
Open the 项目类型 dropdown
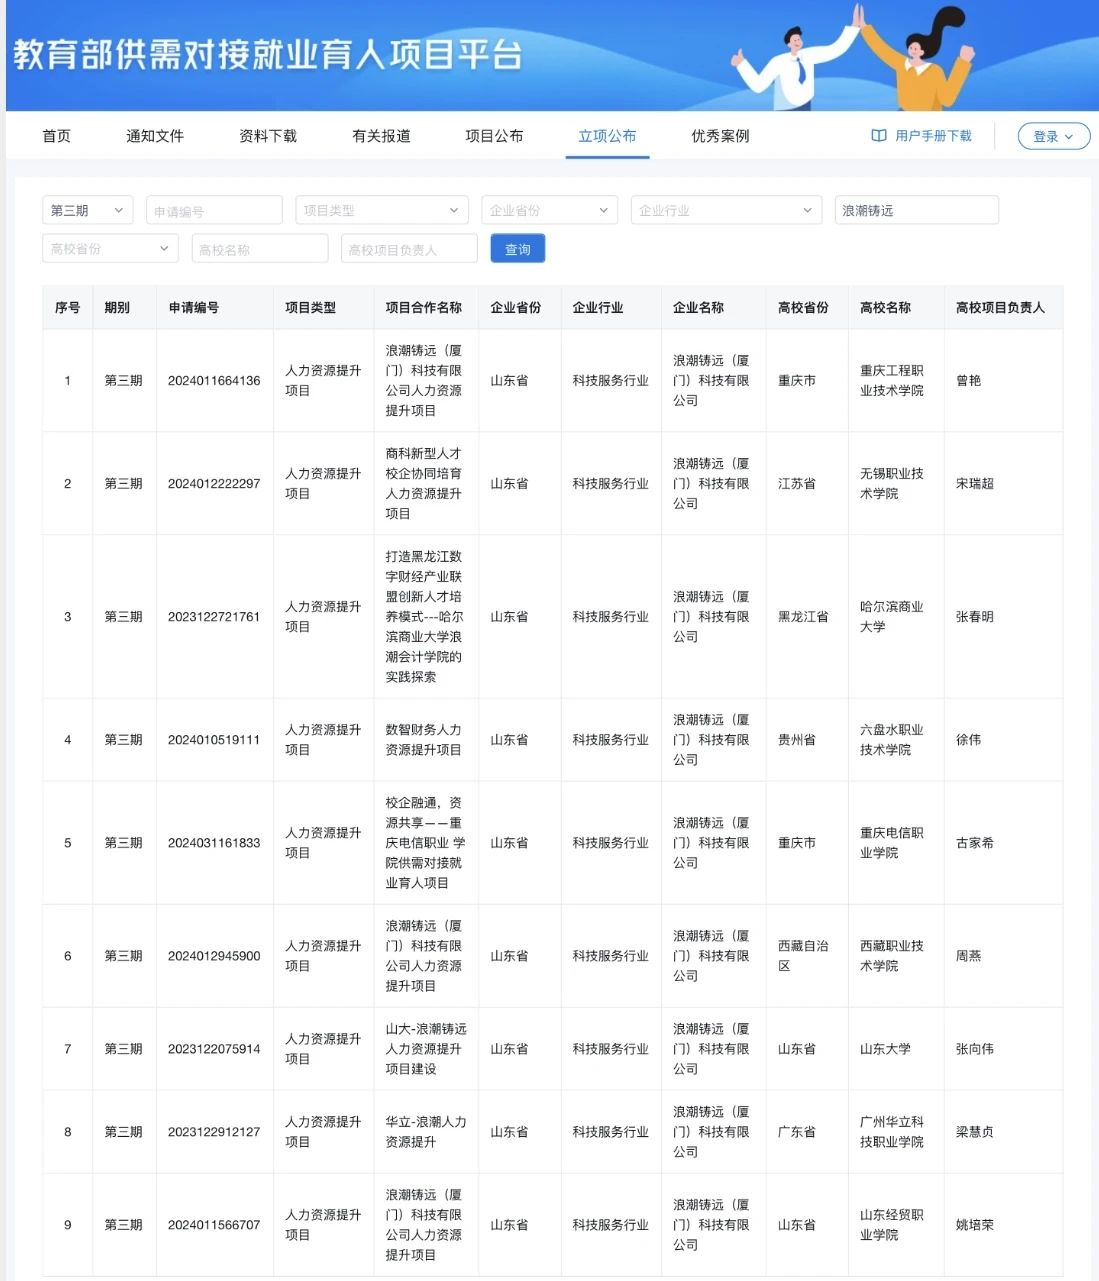click(x=381, y=210)
